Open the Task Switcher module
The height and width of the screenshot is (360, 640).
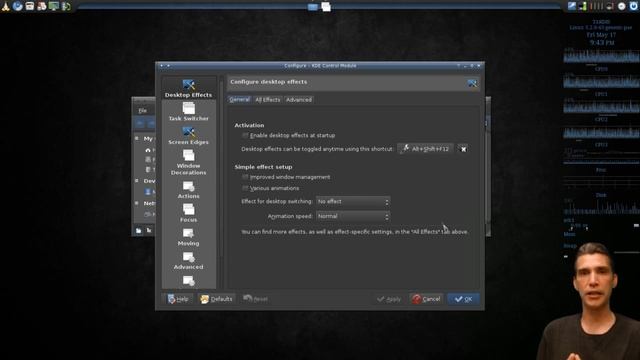point(188,112)
